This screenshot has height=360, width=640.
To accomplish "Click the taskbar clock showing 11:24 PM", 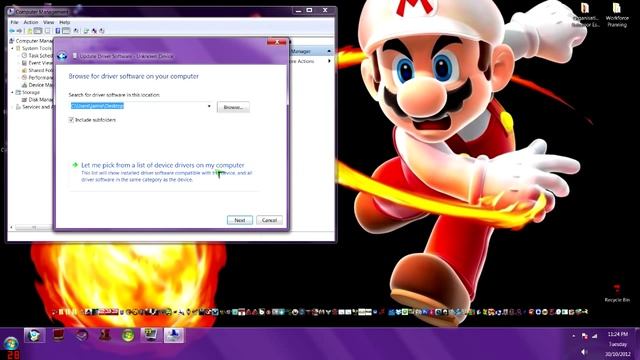I will pyautogui.click(x=618, y=334).
